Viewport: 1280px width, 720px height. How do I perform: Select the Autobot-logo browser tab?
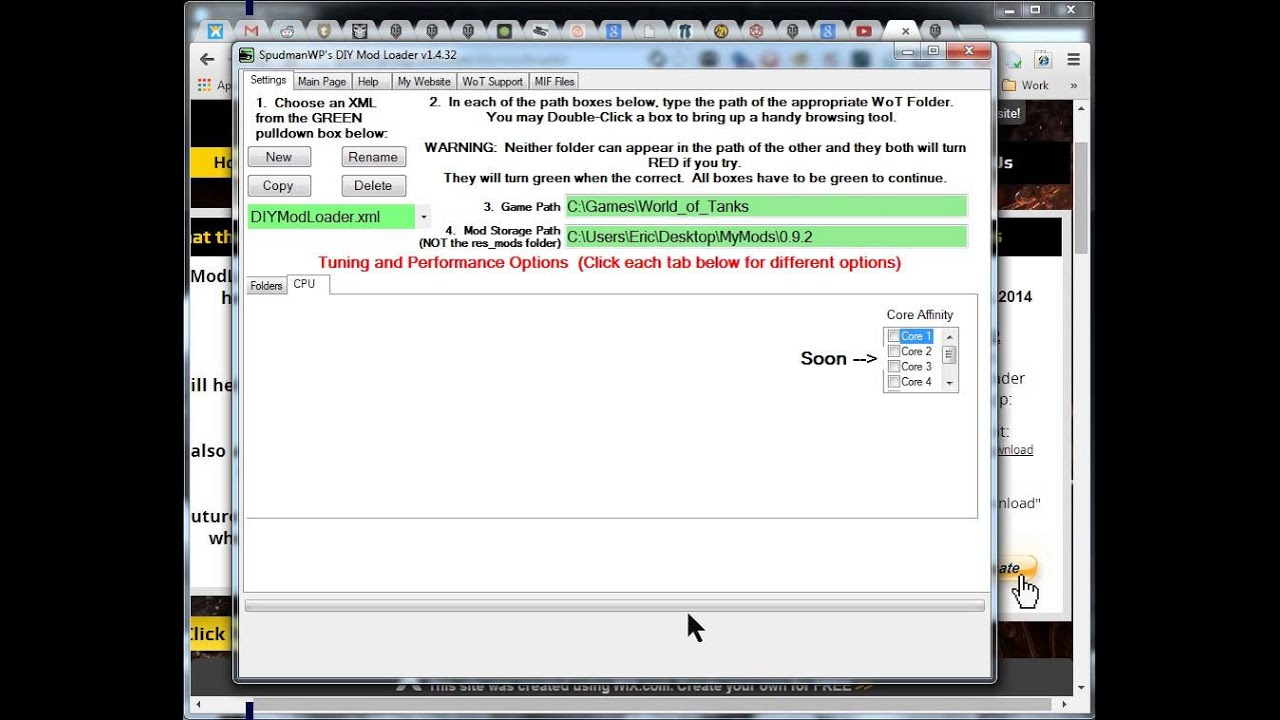[359, 31]
